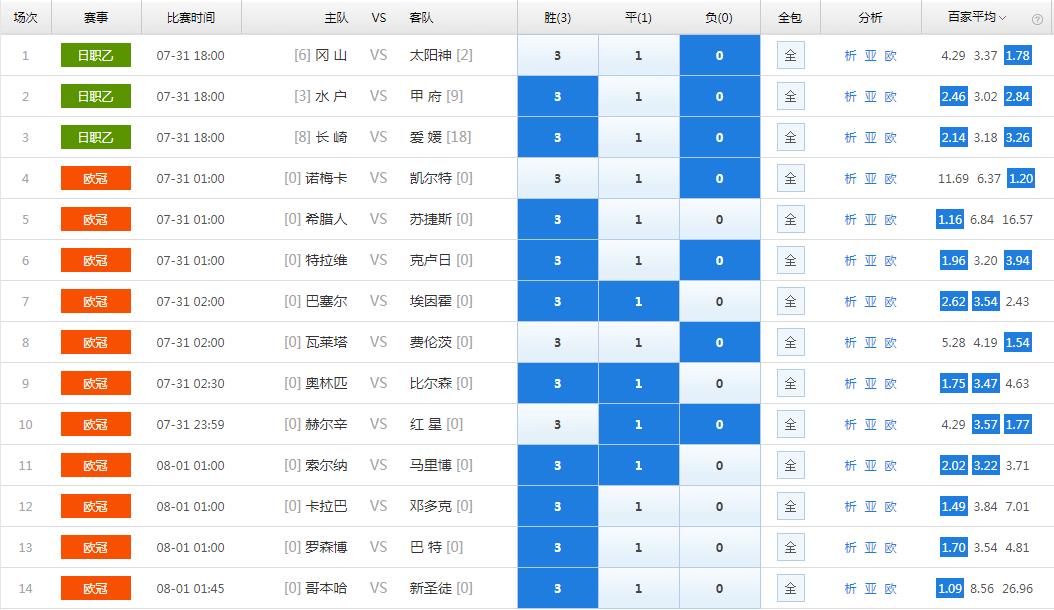Open 欧 European odds for 长崎 match
1054x610 pixels.
click(891, 138)
